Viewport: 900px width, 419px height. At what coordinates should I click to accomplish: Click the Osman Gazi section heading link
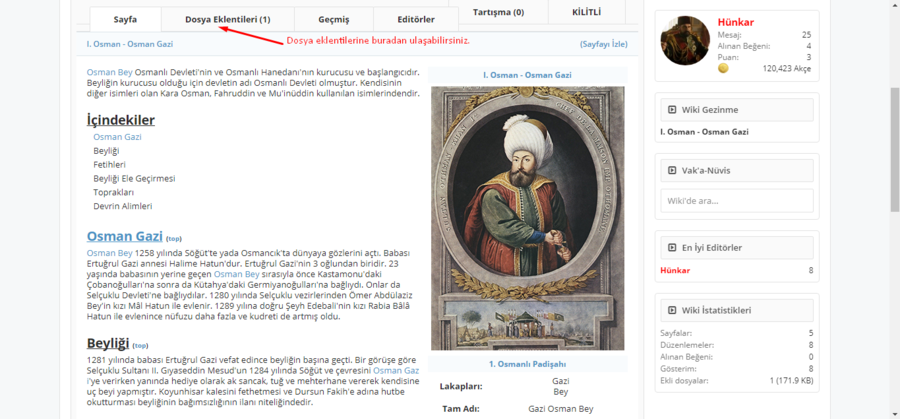click(125, 236)
